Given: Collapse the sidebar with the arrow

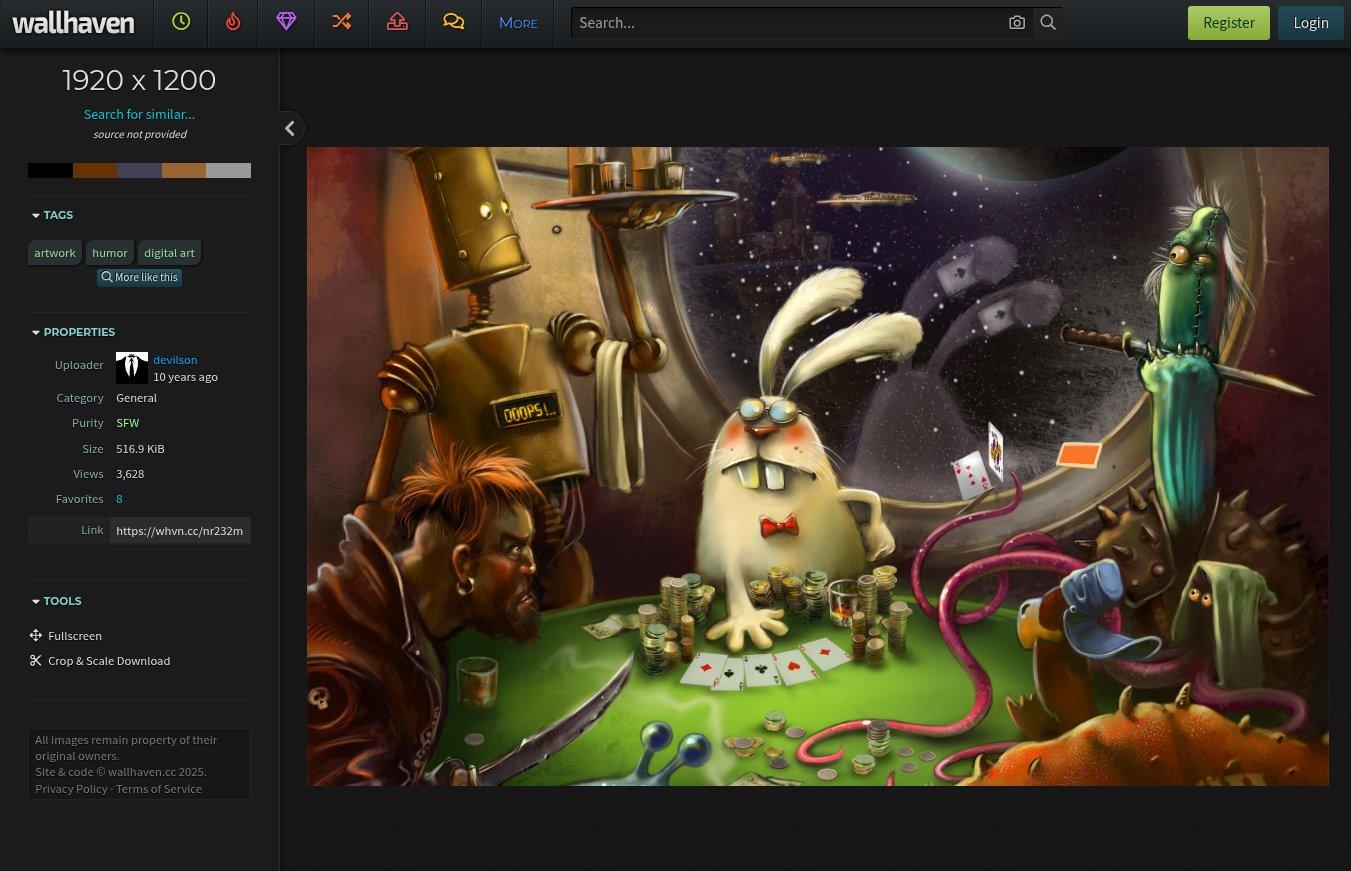Looking at the screenshot, I should tap(290, 128).
